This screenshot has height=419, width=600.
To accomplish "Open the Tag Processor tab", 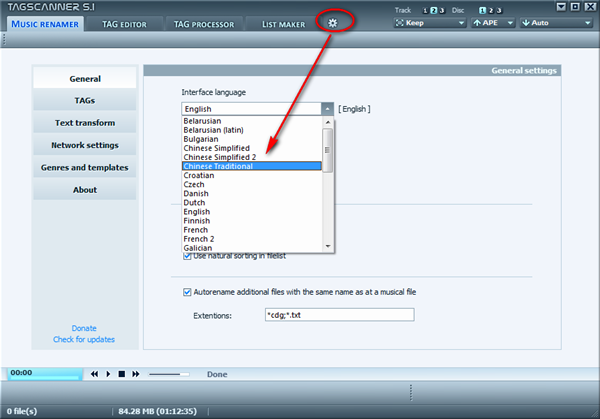I will pos(204,24).
